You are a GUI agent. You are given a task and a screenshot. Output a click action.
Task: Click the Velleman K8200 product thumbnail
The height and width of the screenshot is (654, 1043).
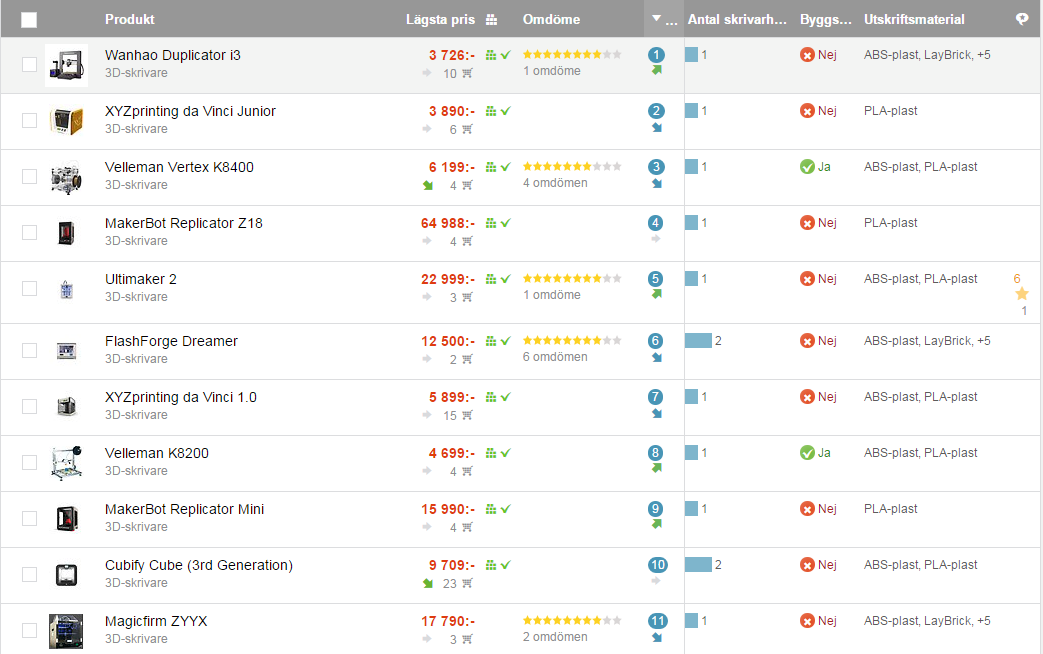point(67,462)
